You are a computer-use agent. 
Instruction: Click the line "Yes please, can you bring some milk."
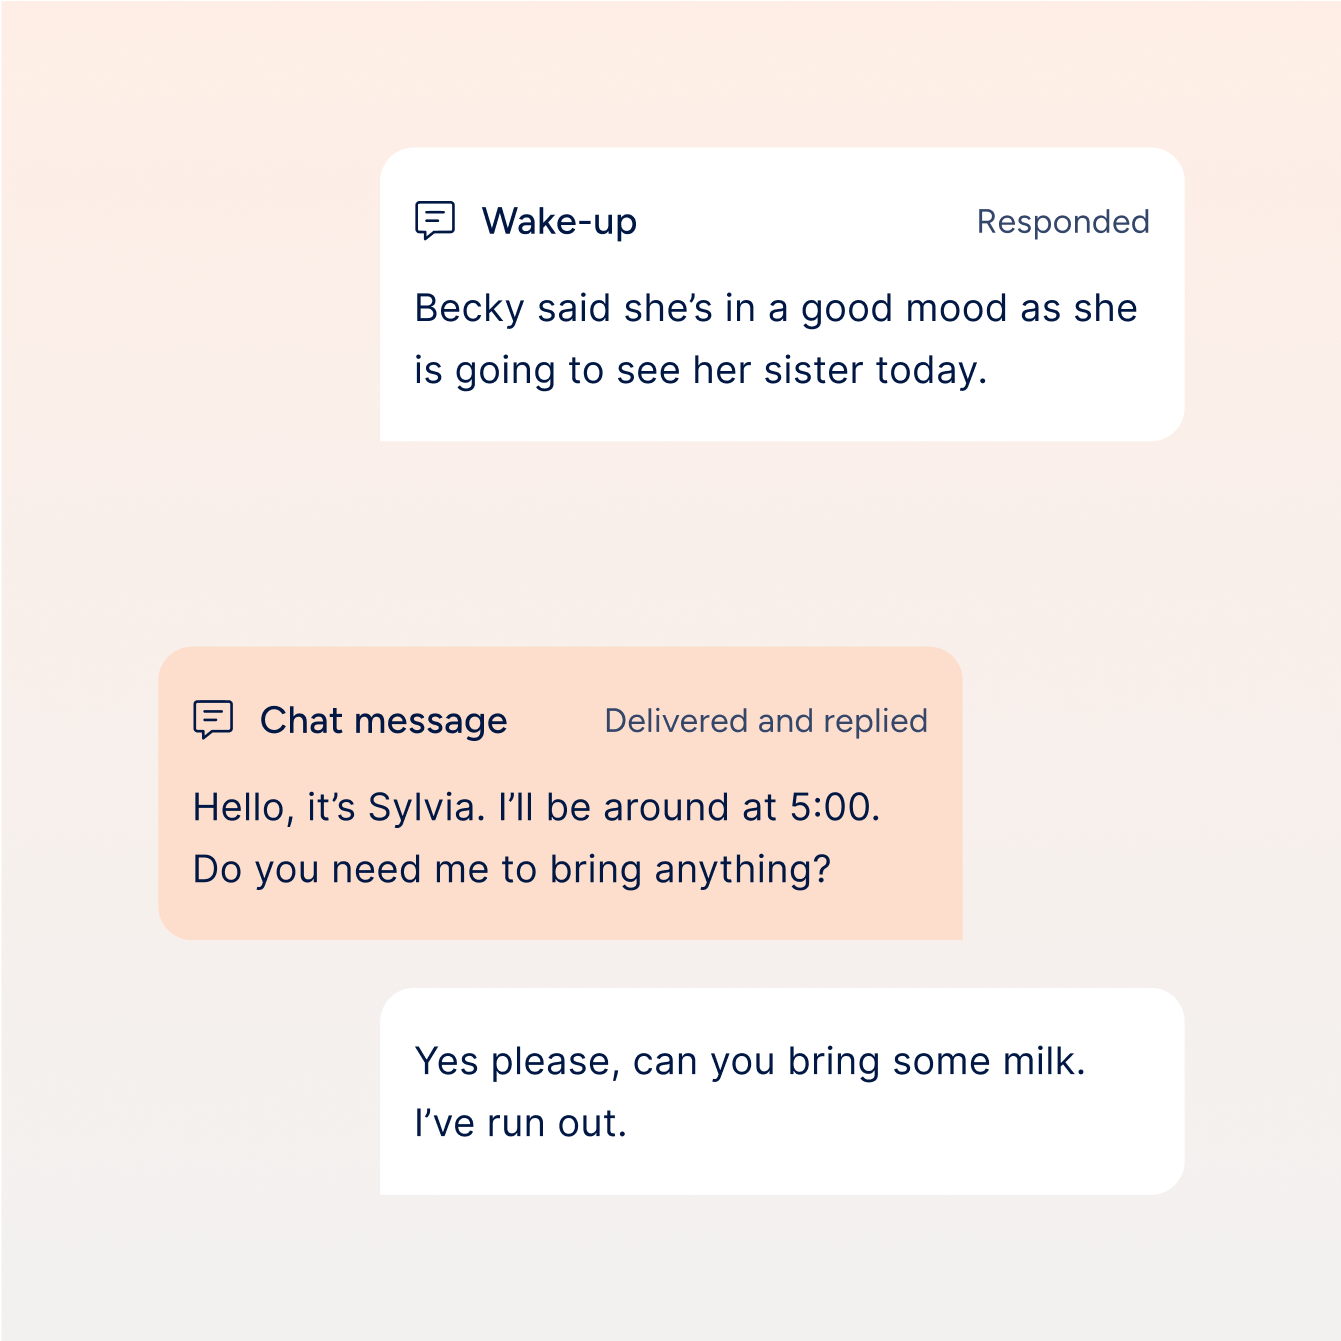pos(750,1061)
